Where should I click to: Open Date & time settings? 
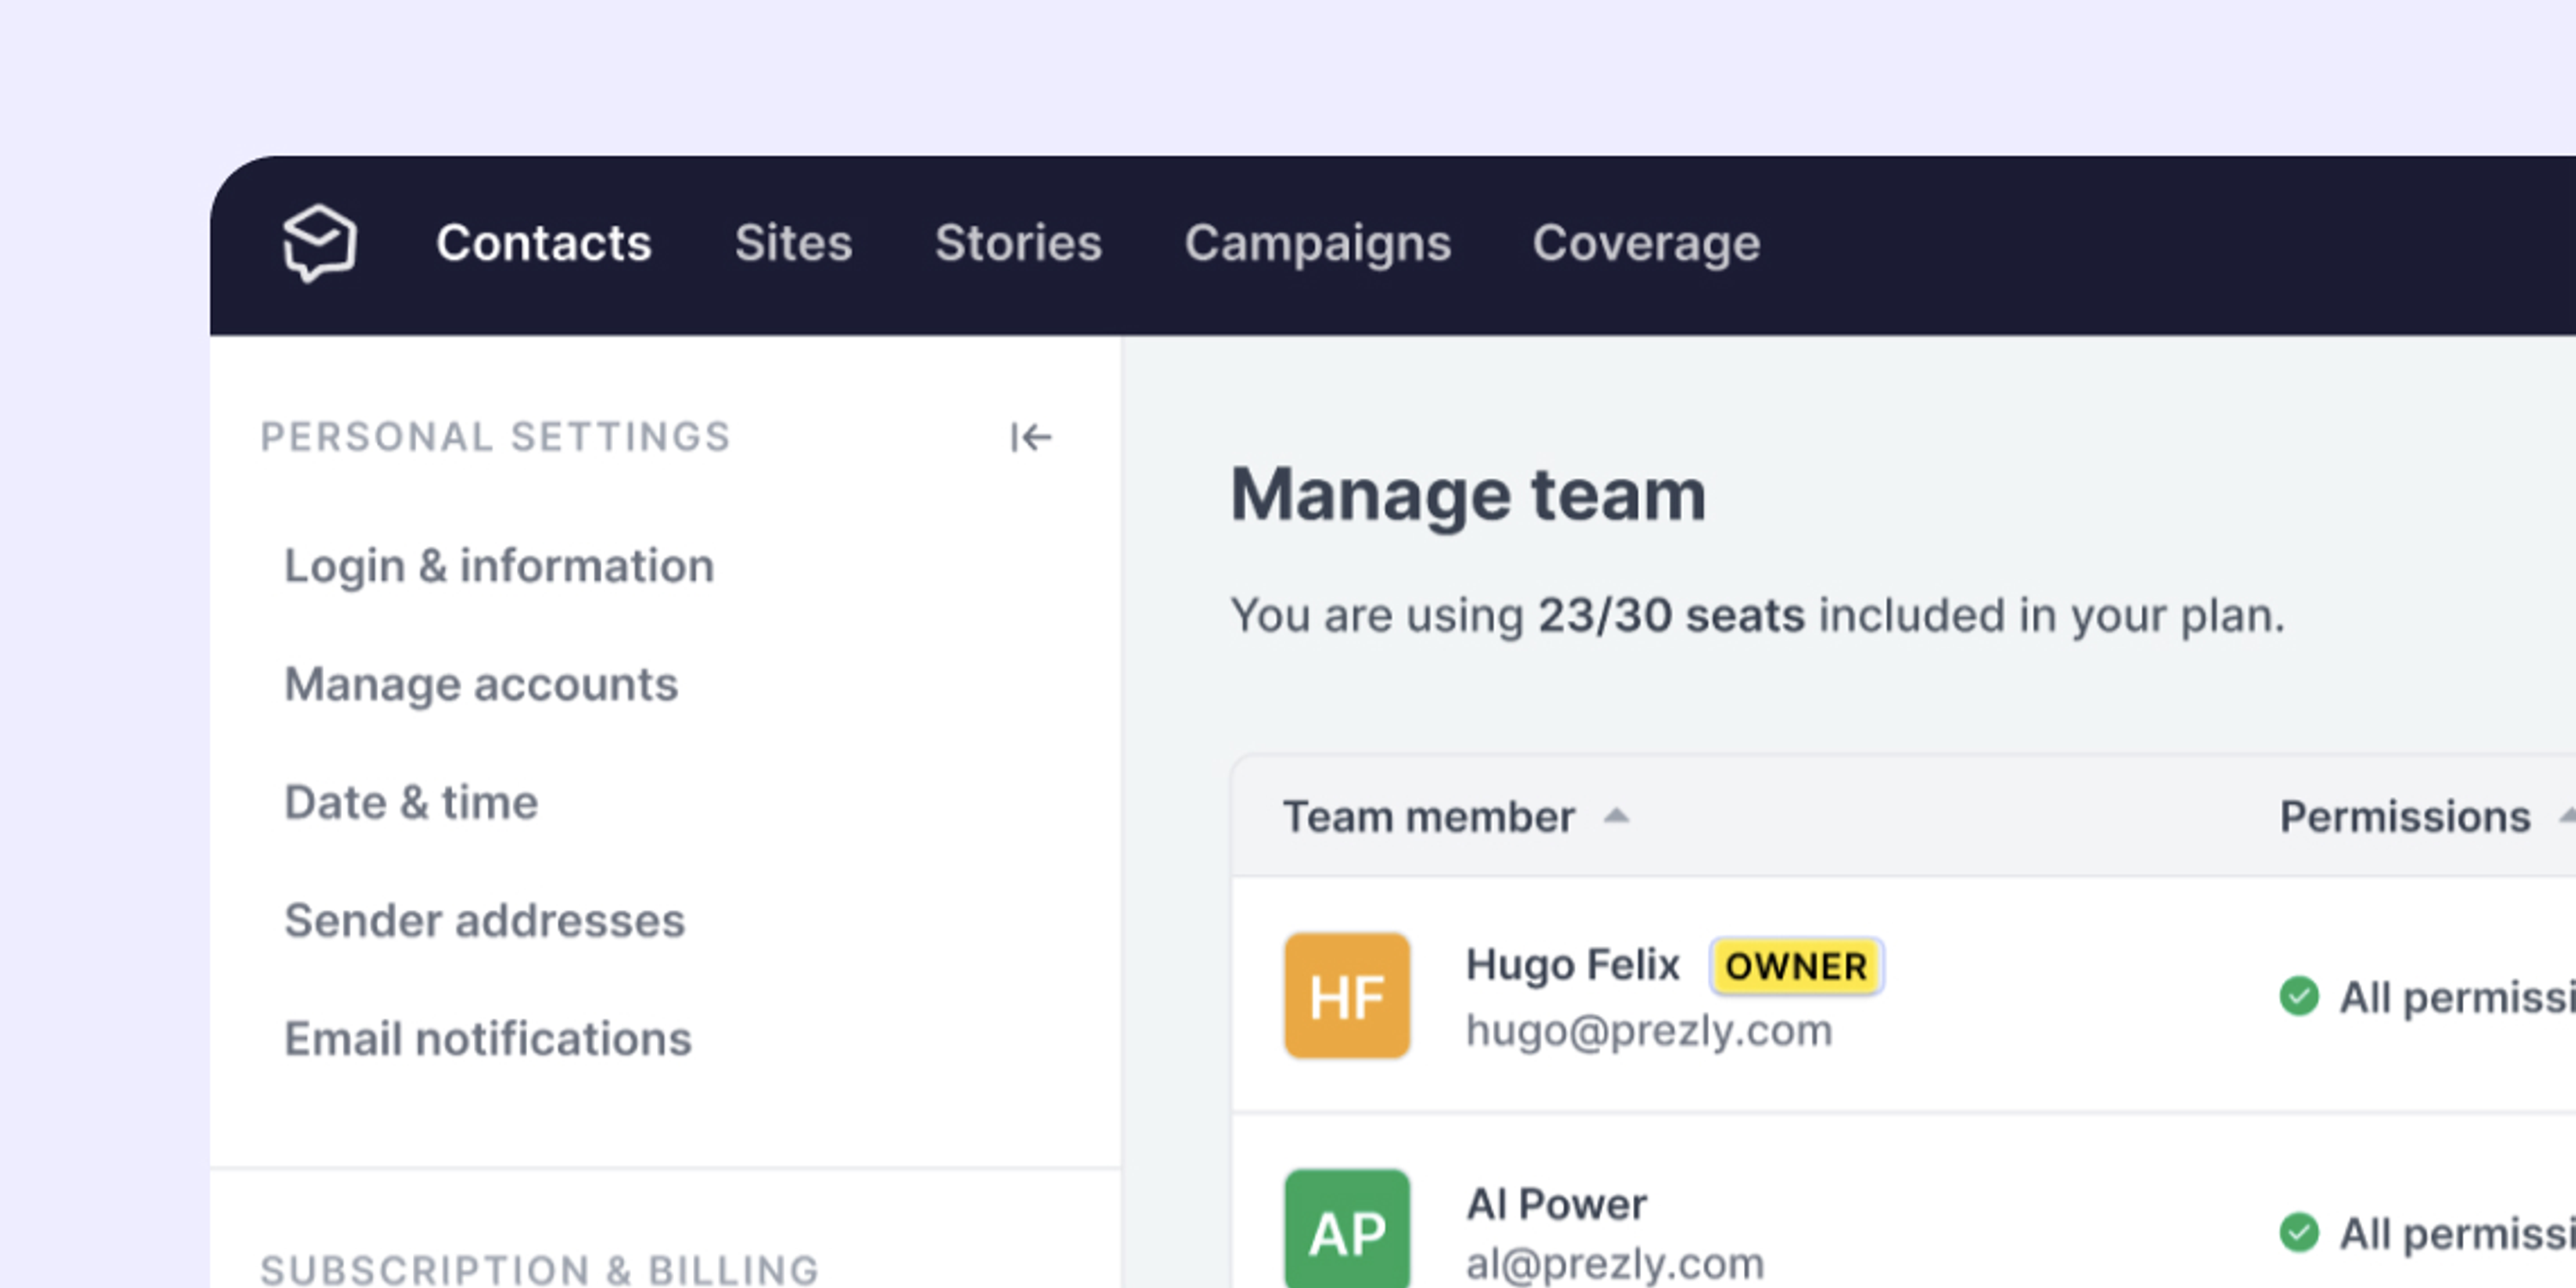pos(411,802)
